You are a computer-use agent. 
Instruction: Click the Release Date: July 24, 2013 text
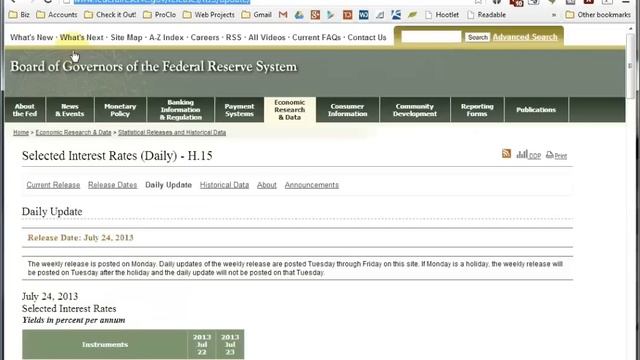pyautogui.click(x=80, y=238)
